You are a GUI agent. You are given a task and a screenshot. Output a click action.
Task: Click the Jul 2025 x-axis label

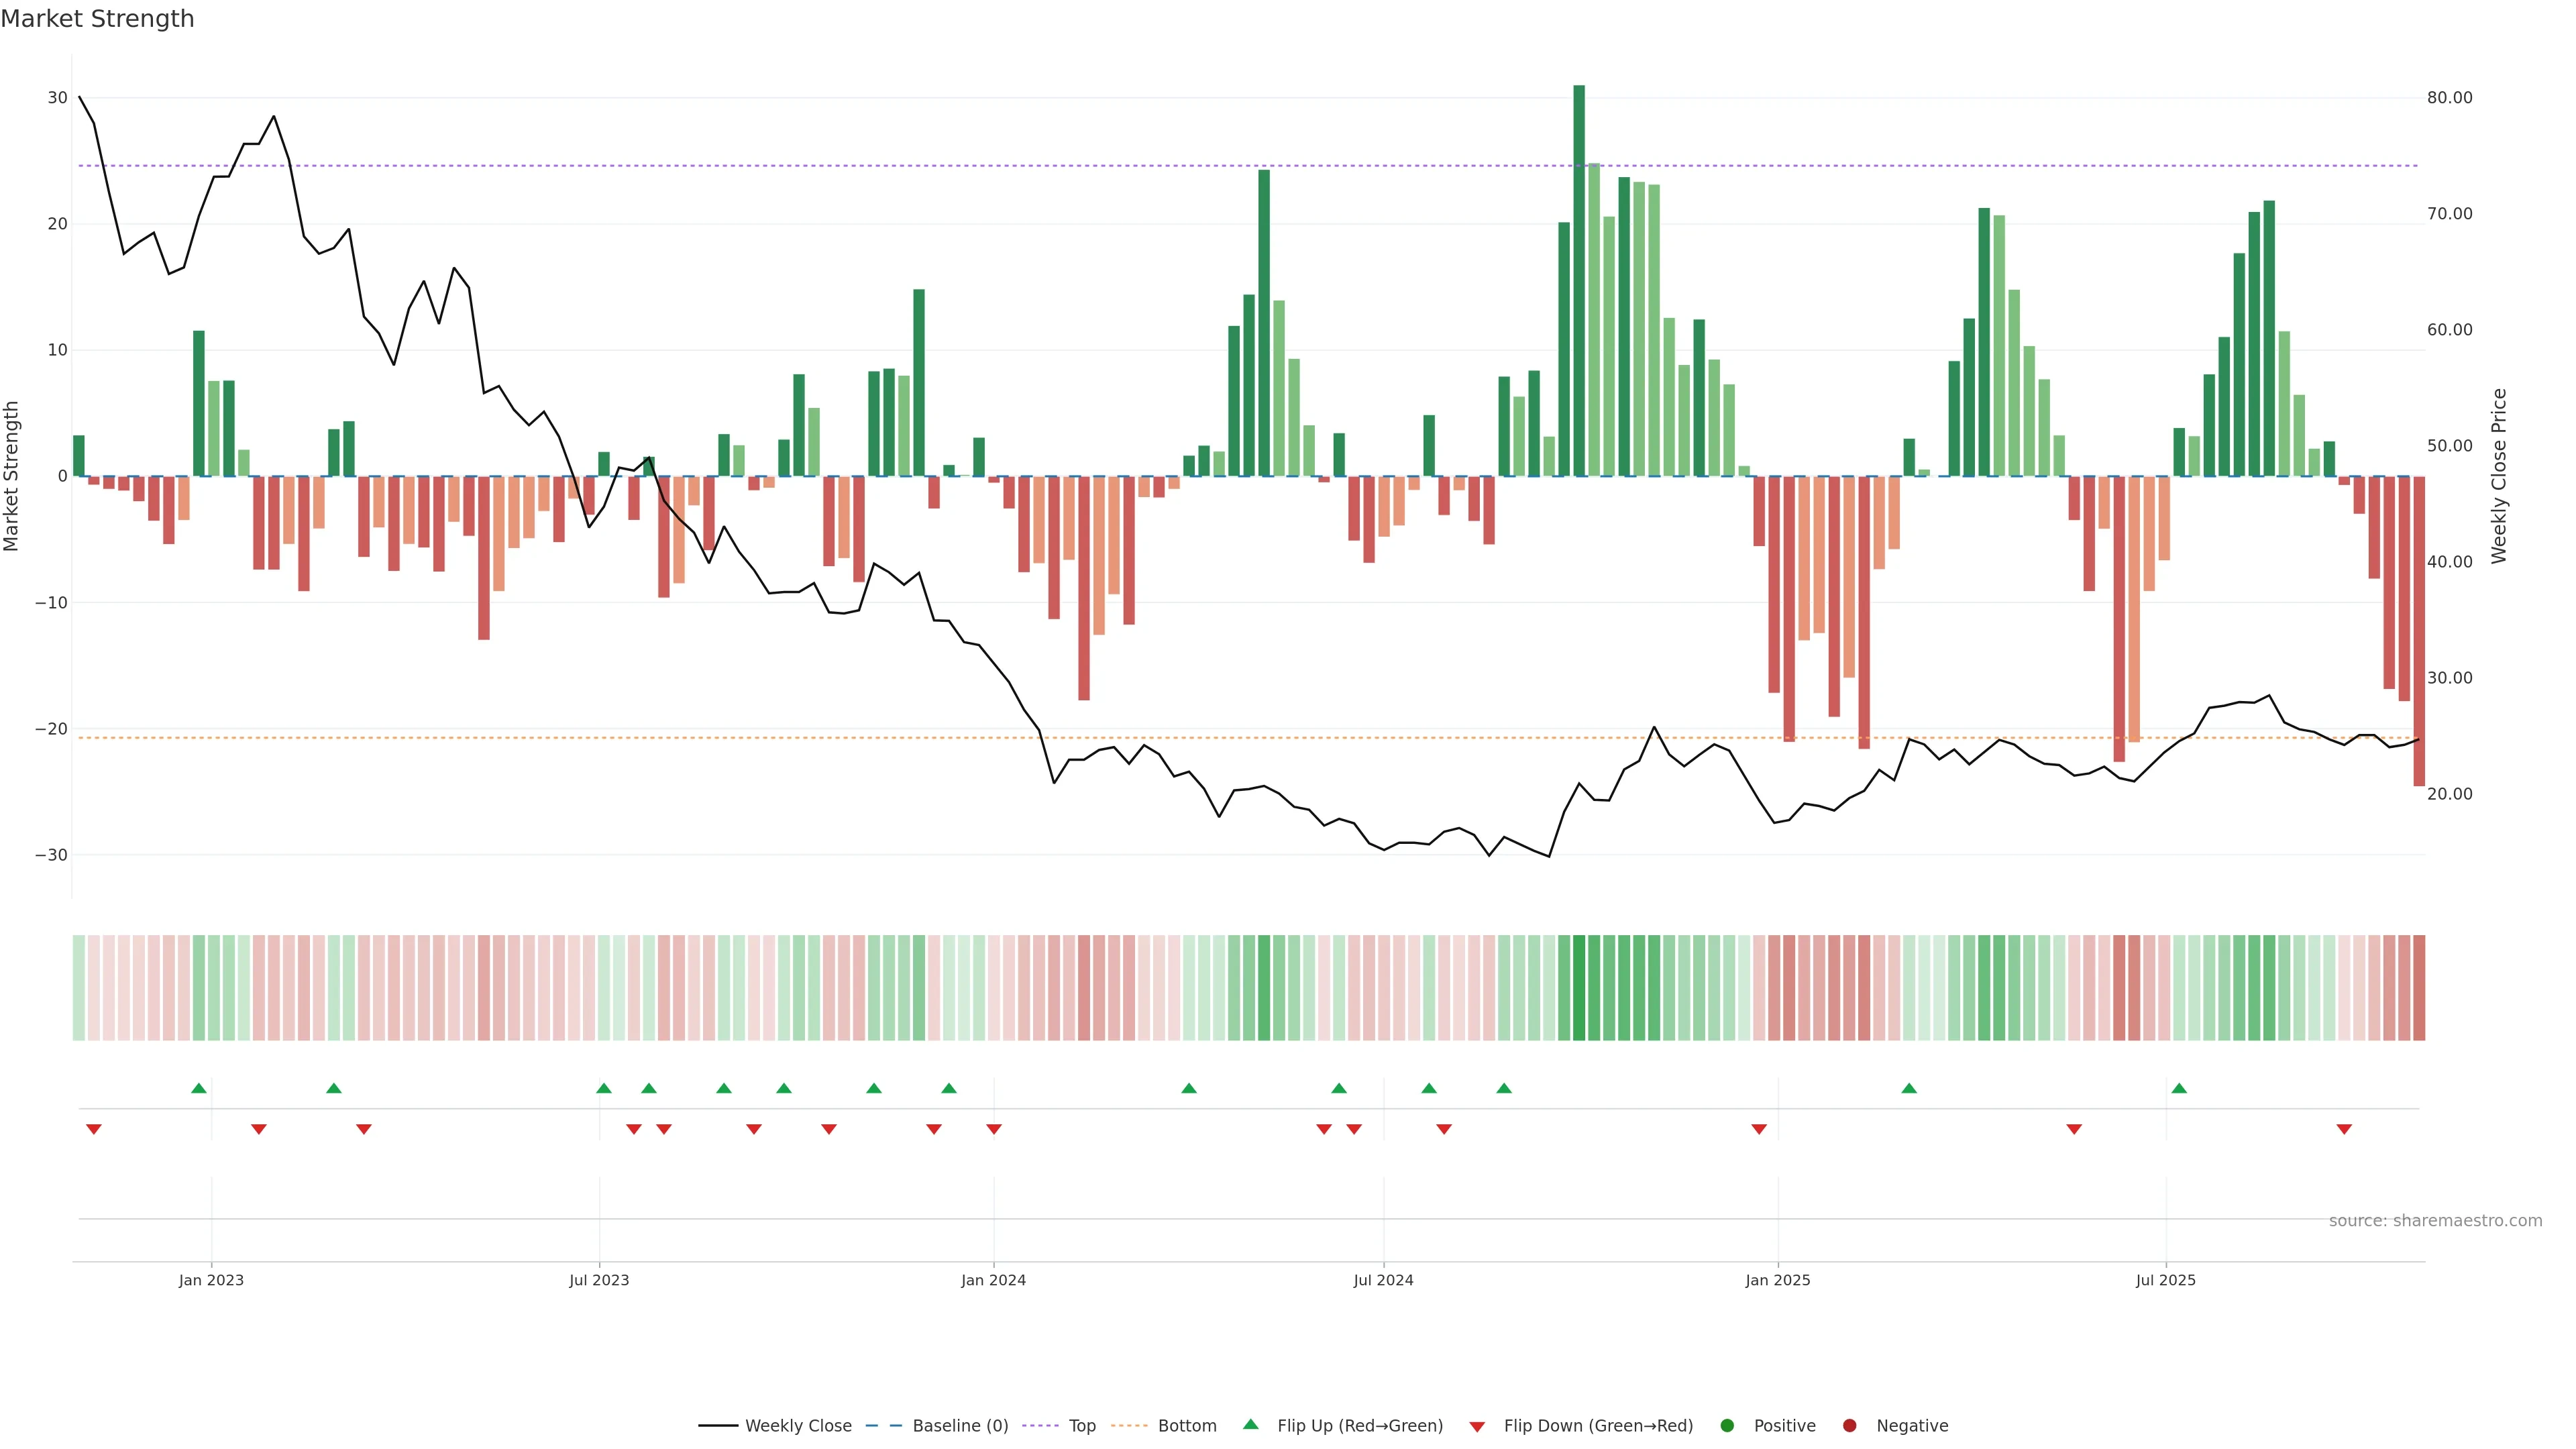pos(2166,1280)
